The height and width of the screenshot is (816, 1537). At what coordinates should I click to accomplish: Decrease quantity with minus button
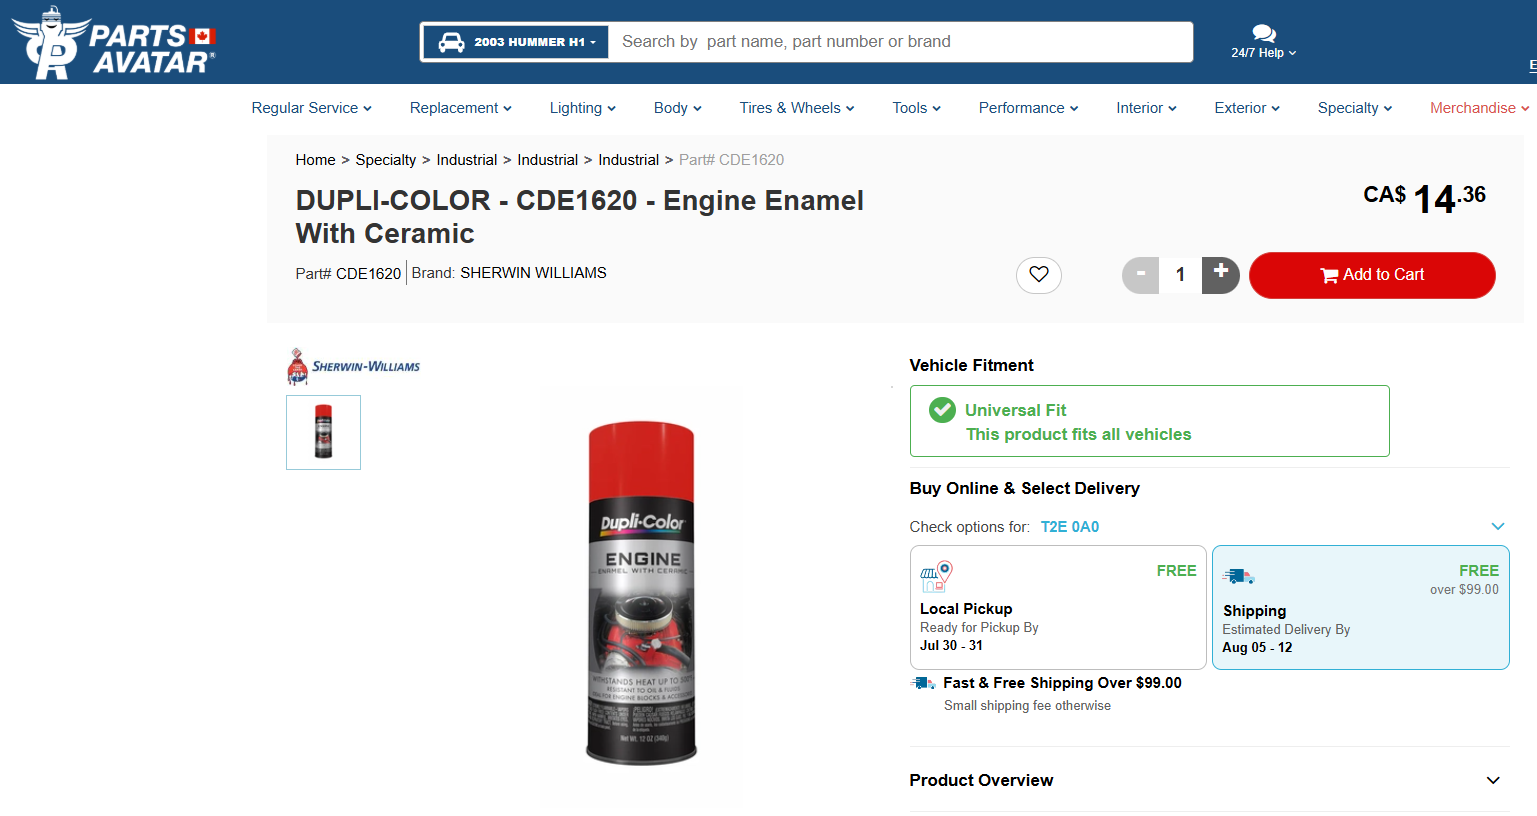1140,275
